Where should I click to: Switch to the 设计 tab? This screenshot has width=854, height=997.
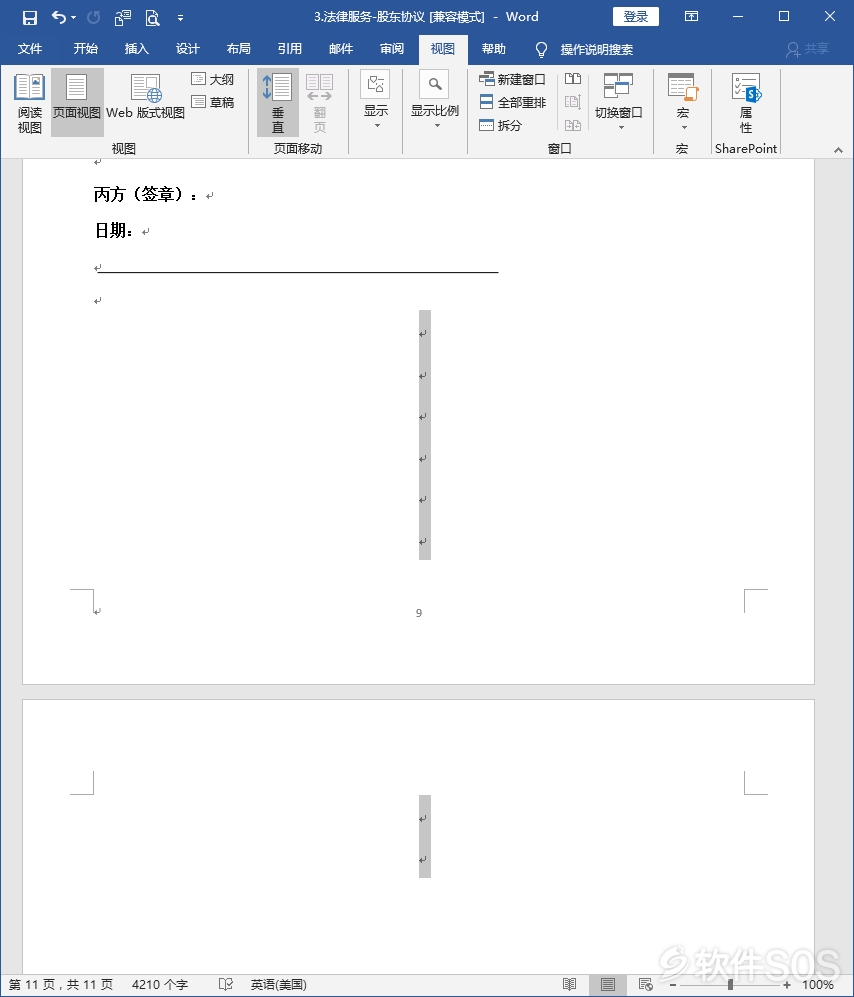pyautogui.click(x=188, y=49)
